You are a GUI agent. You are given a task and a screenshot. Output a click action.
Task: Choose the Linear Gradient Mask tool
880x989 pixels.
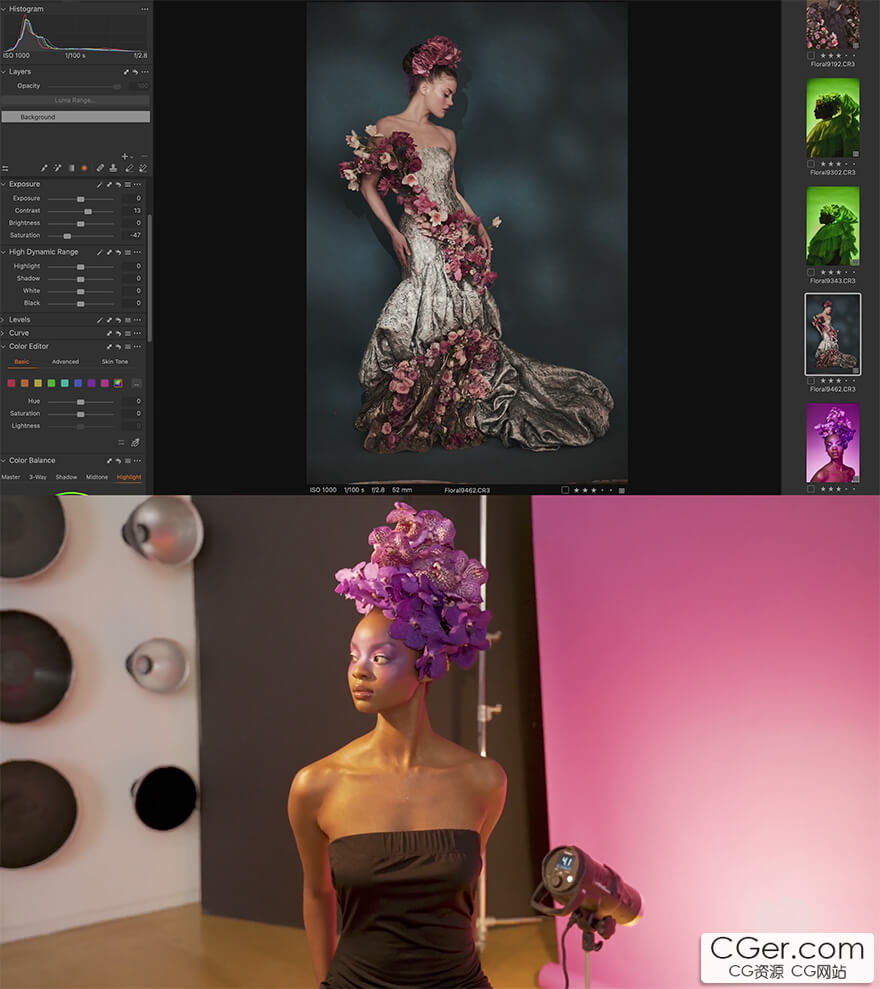(x=71, y=168)
